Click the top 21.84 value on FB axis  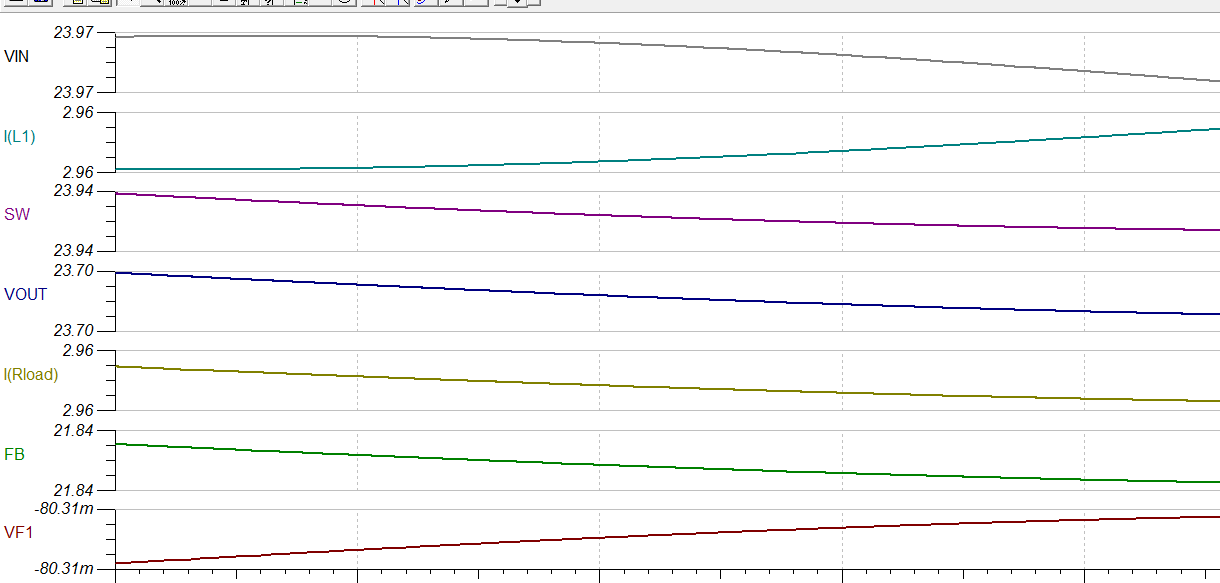pyautogui.click(x=74, y=430)
